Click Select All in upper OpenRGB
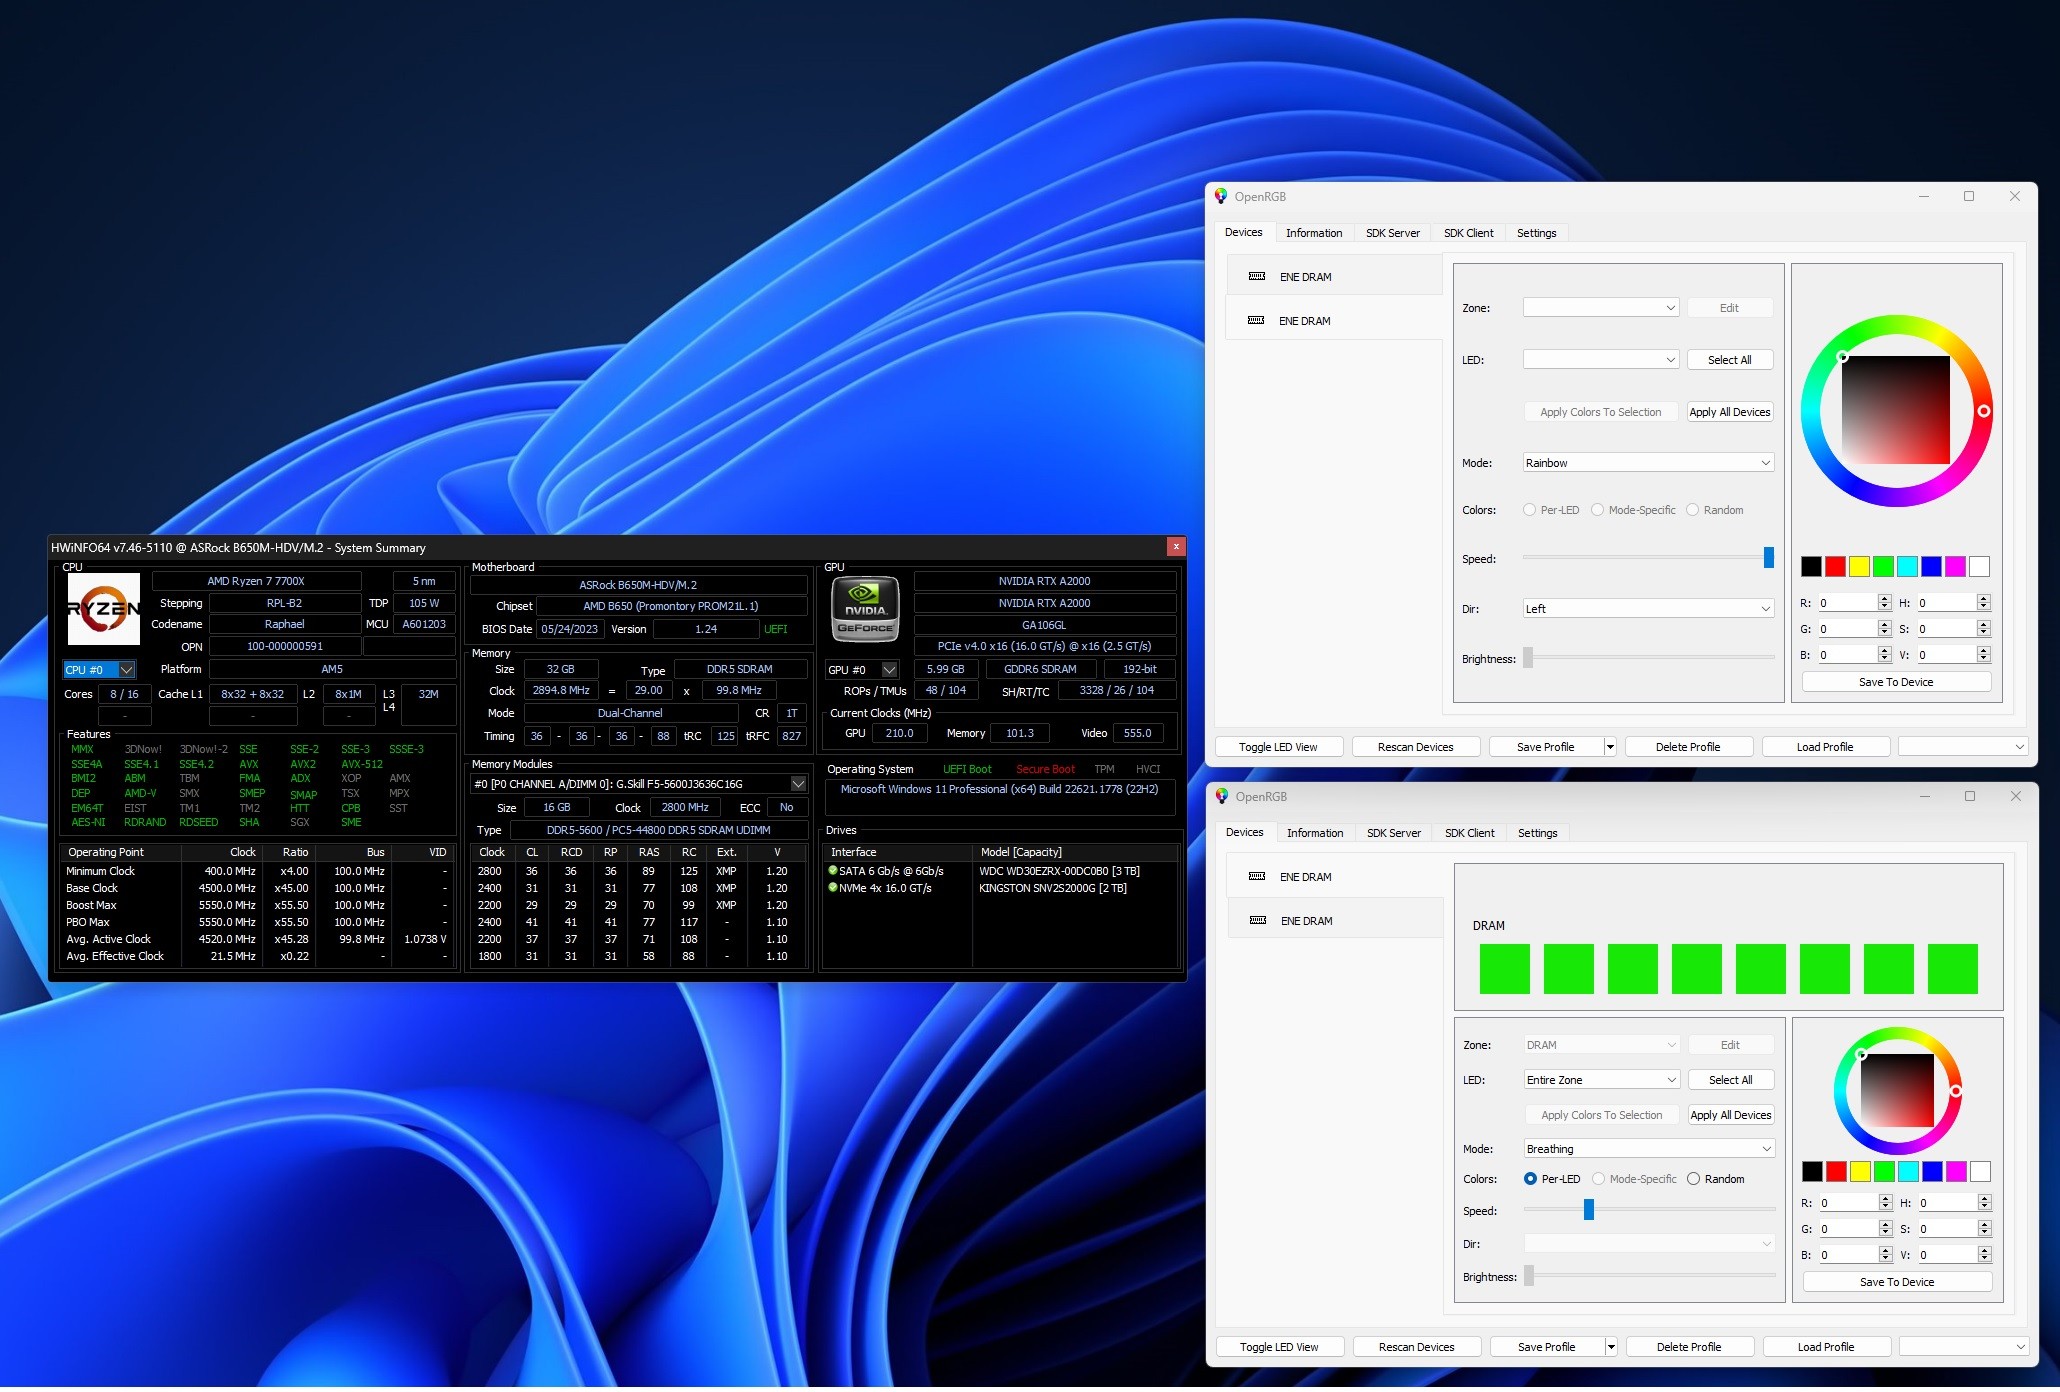2060x1392 pixels. (x=1729, y=360)
